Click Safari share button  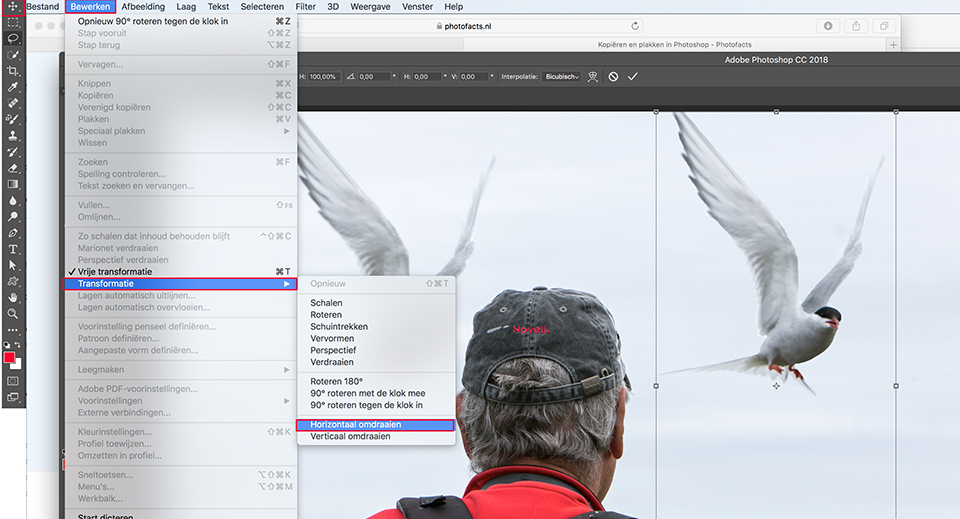[x=856, y=26]
